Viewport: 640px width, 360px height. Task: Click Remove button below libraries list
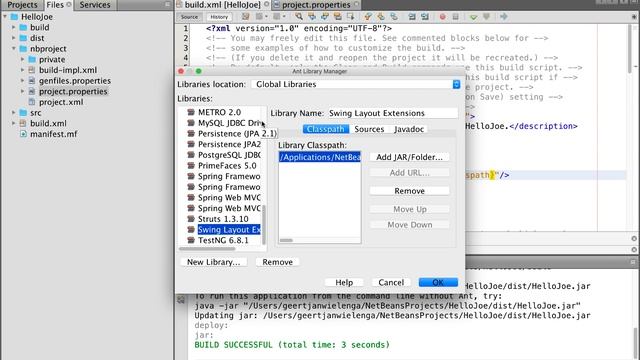coord(278,262)
